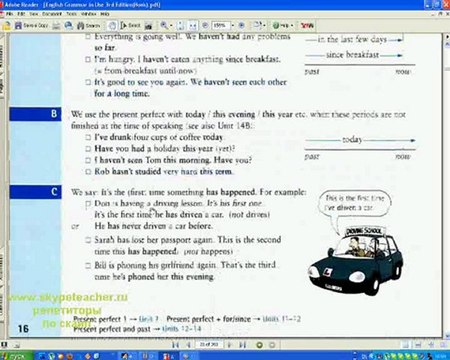Click the blue section B marker
This screenshot has width=450, height=360.
click(35, 114)
